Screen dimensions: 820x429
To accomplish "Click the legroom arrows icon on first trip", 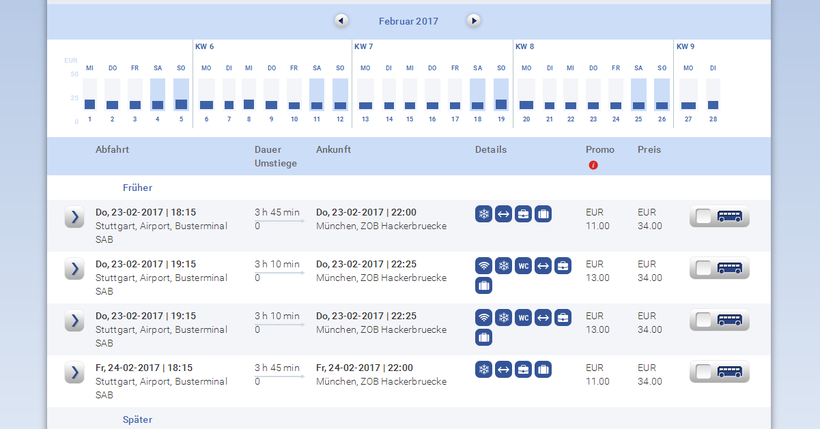I will (503, 213).
